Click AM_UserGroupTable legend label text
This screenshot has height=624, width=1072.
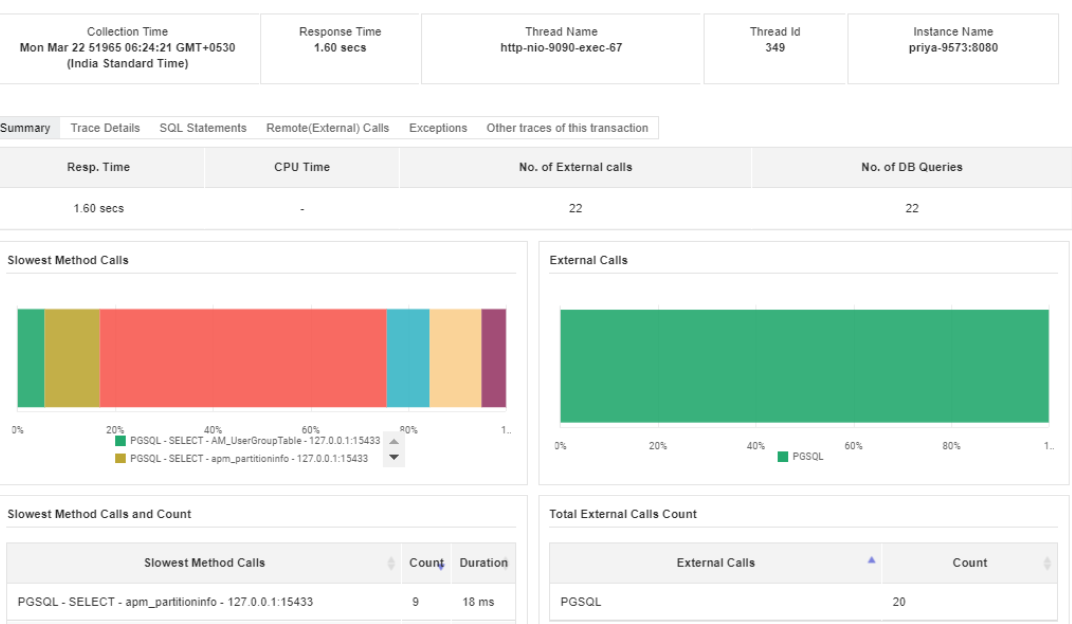pyautogui.click(x=255, y=441)
